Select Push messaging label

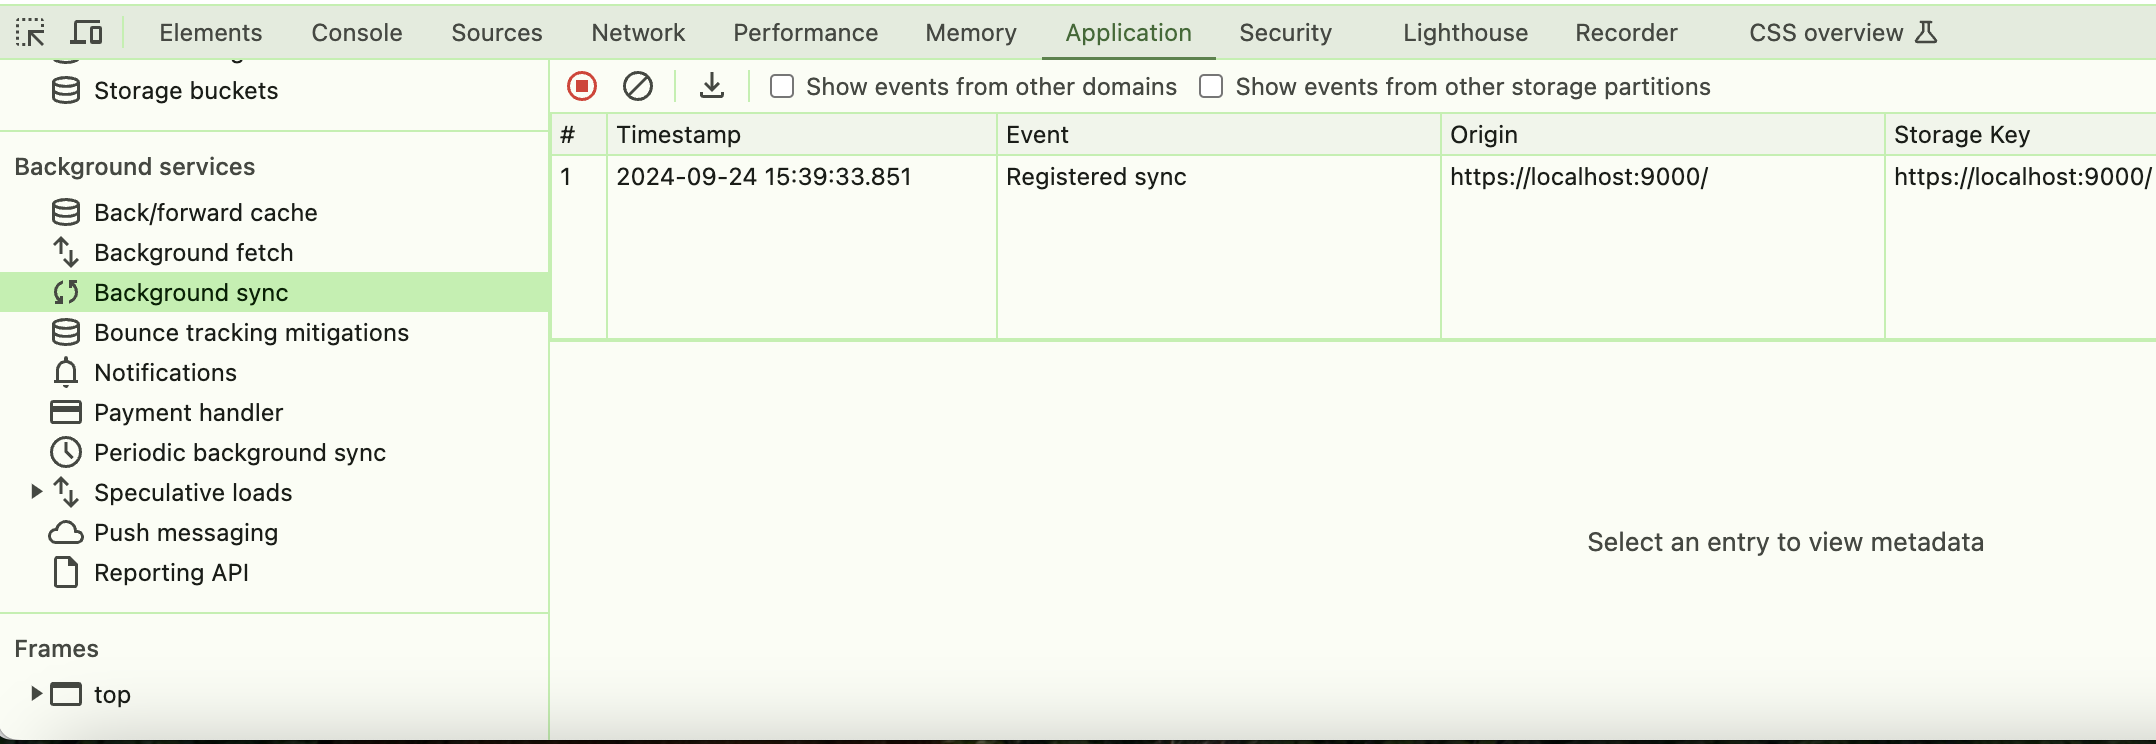(186, 533)
